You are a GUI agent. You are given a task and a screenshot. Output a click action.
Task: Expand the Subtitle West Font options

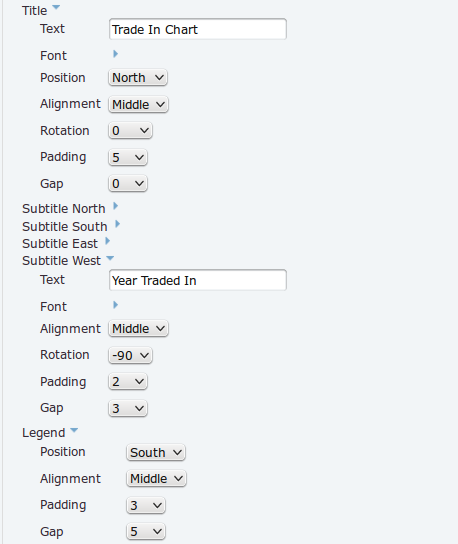point(116,305)
